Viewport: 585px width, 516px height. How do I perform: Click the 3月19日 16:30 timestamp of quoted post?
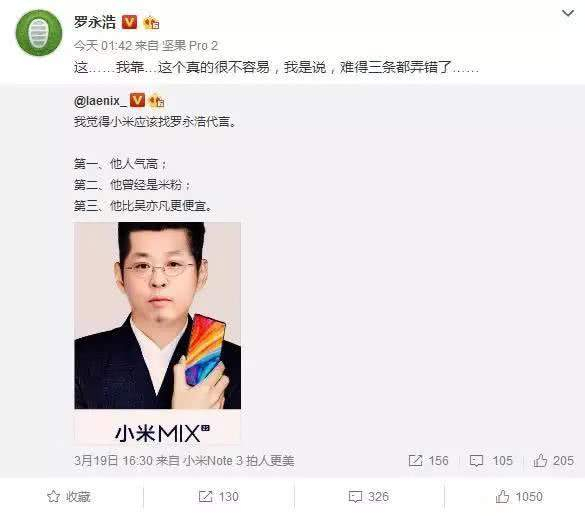113,460
